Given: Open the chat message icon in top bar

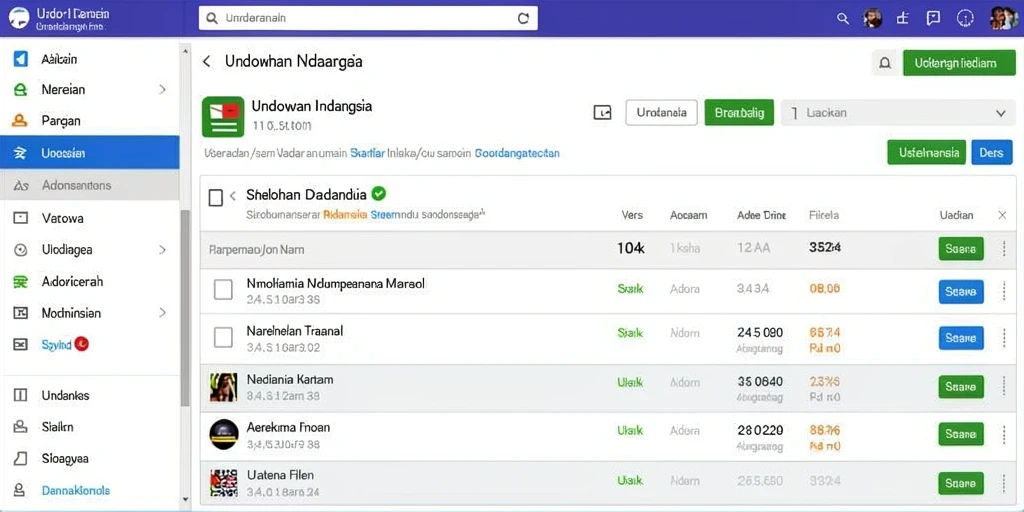Looking at the screenshot, I should [x=933, y=18].
